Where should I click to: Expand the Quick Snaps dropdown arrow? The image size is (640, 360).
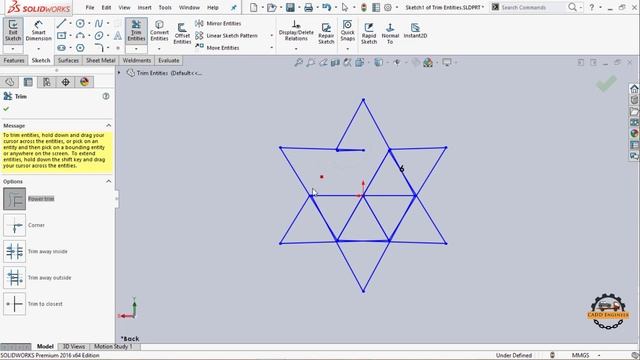347,49
